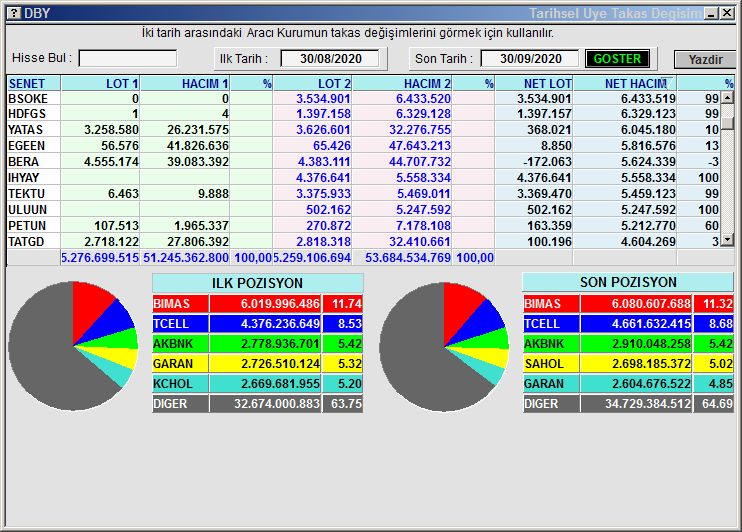Minimize the DBY window
Screen dimensions: 742x532
coord(711,13)
